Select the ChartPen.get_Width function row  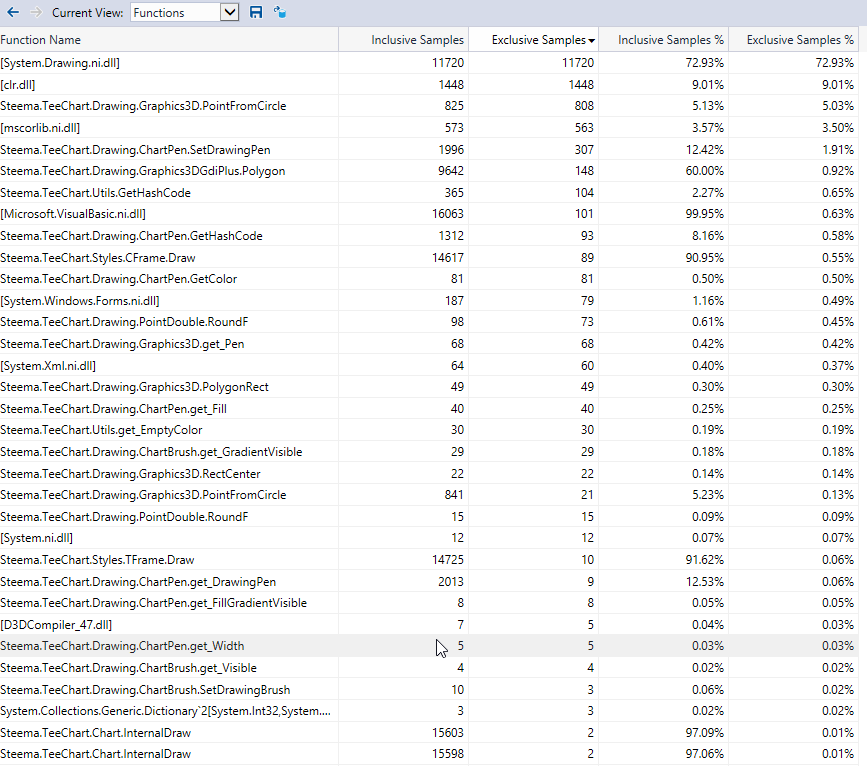pos(429,646)
